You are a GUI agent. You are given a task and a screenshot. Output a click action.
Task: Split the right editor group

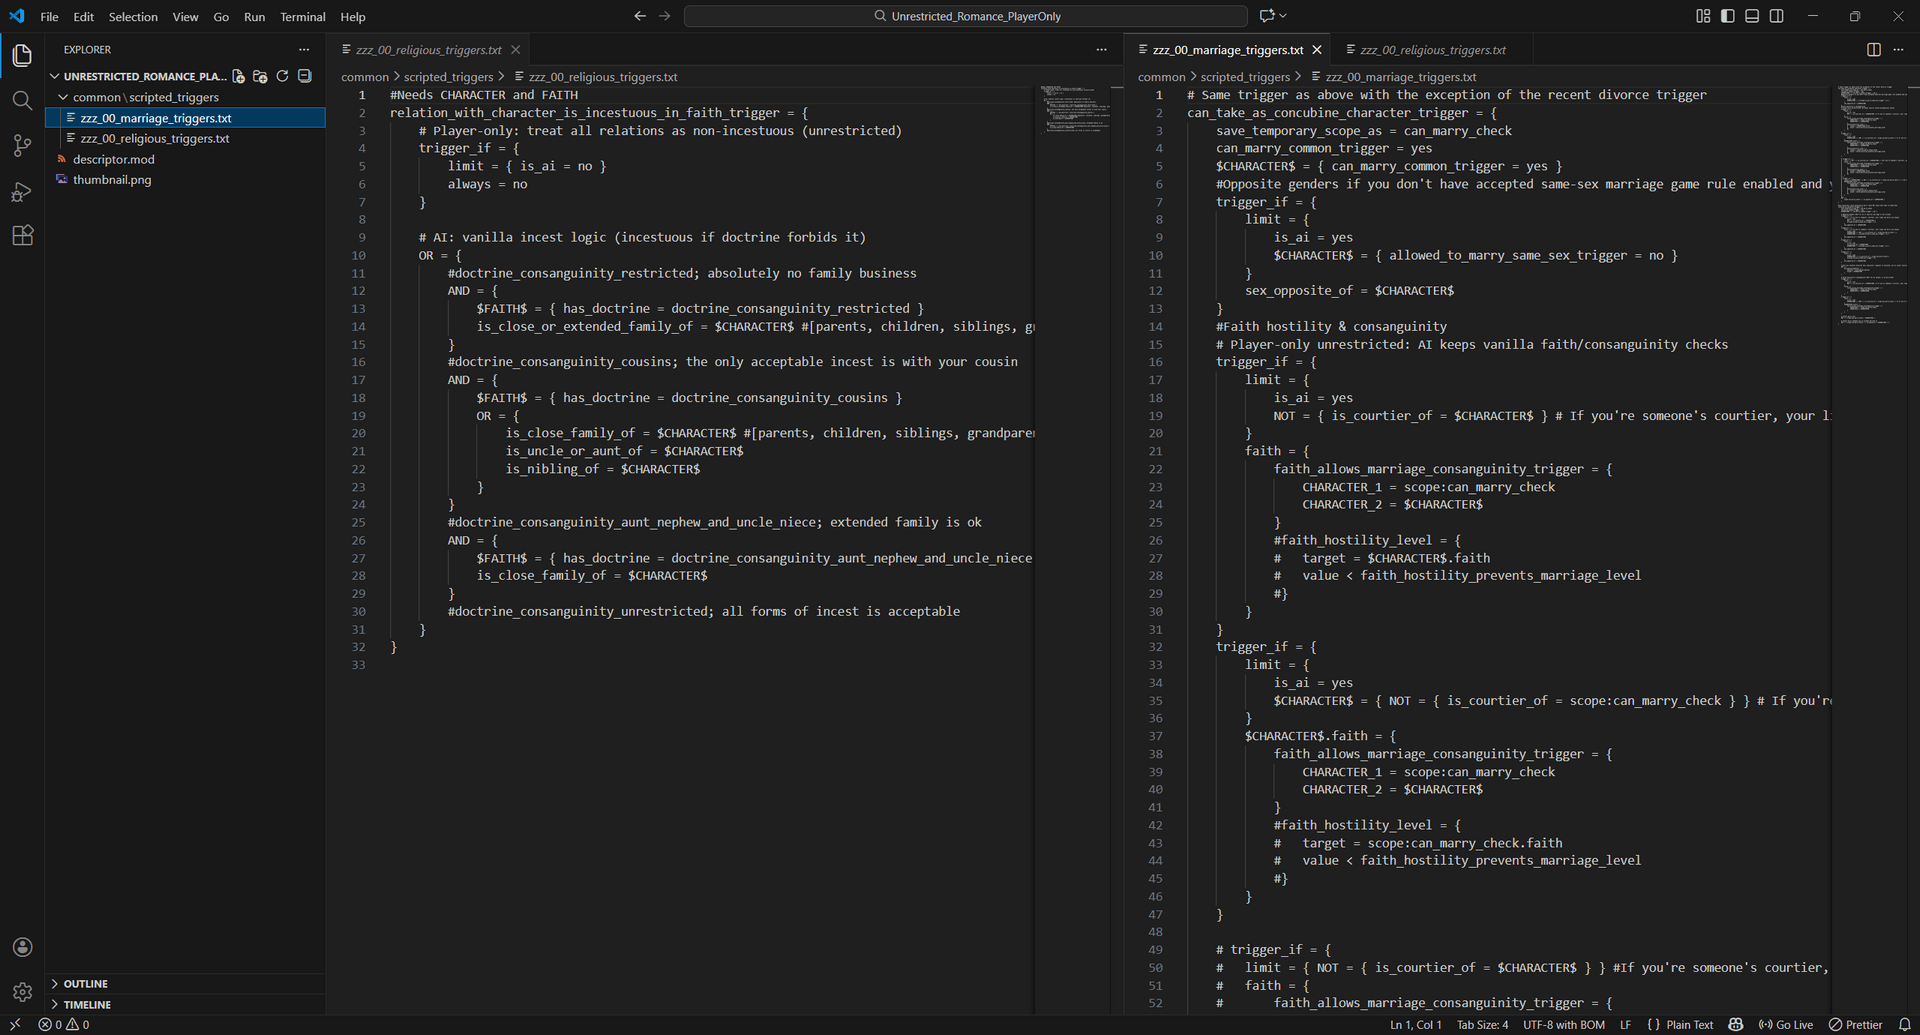[1873, 50]
